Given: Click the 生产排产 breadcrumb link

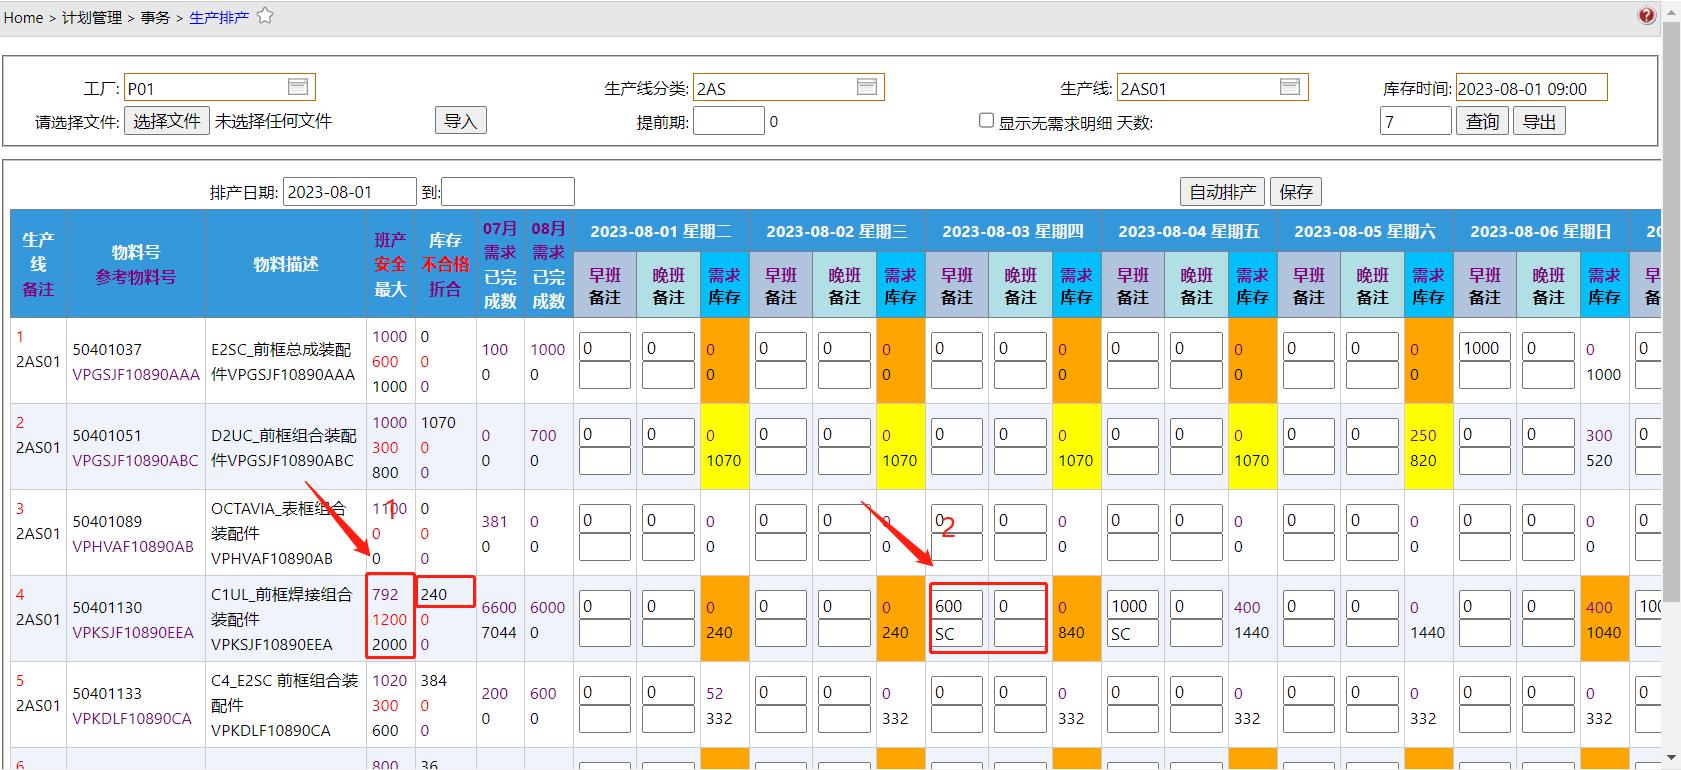Looking at the screenshot, I should pyautogui.click(x=219, y=18).
